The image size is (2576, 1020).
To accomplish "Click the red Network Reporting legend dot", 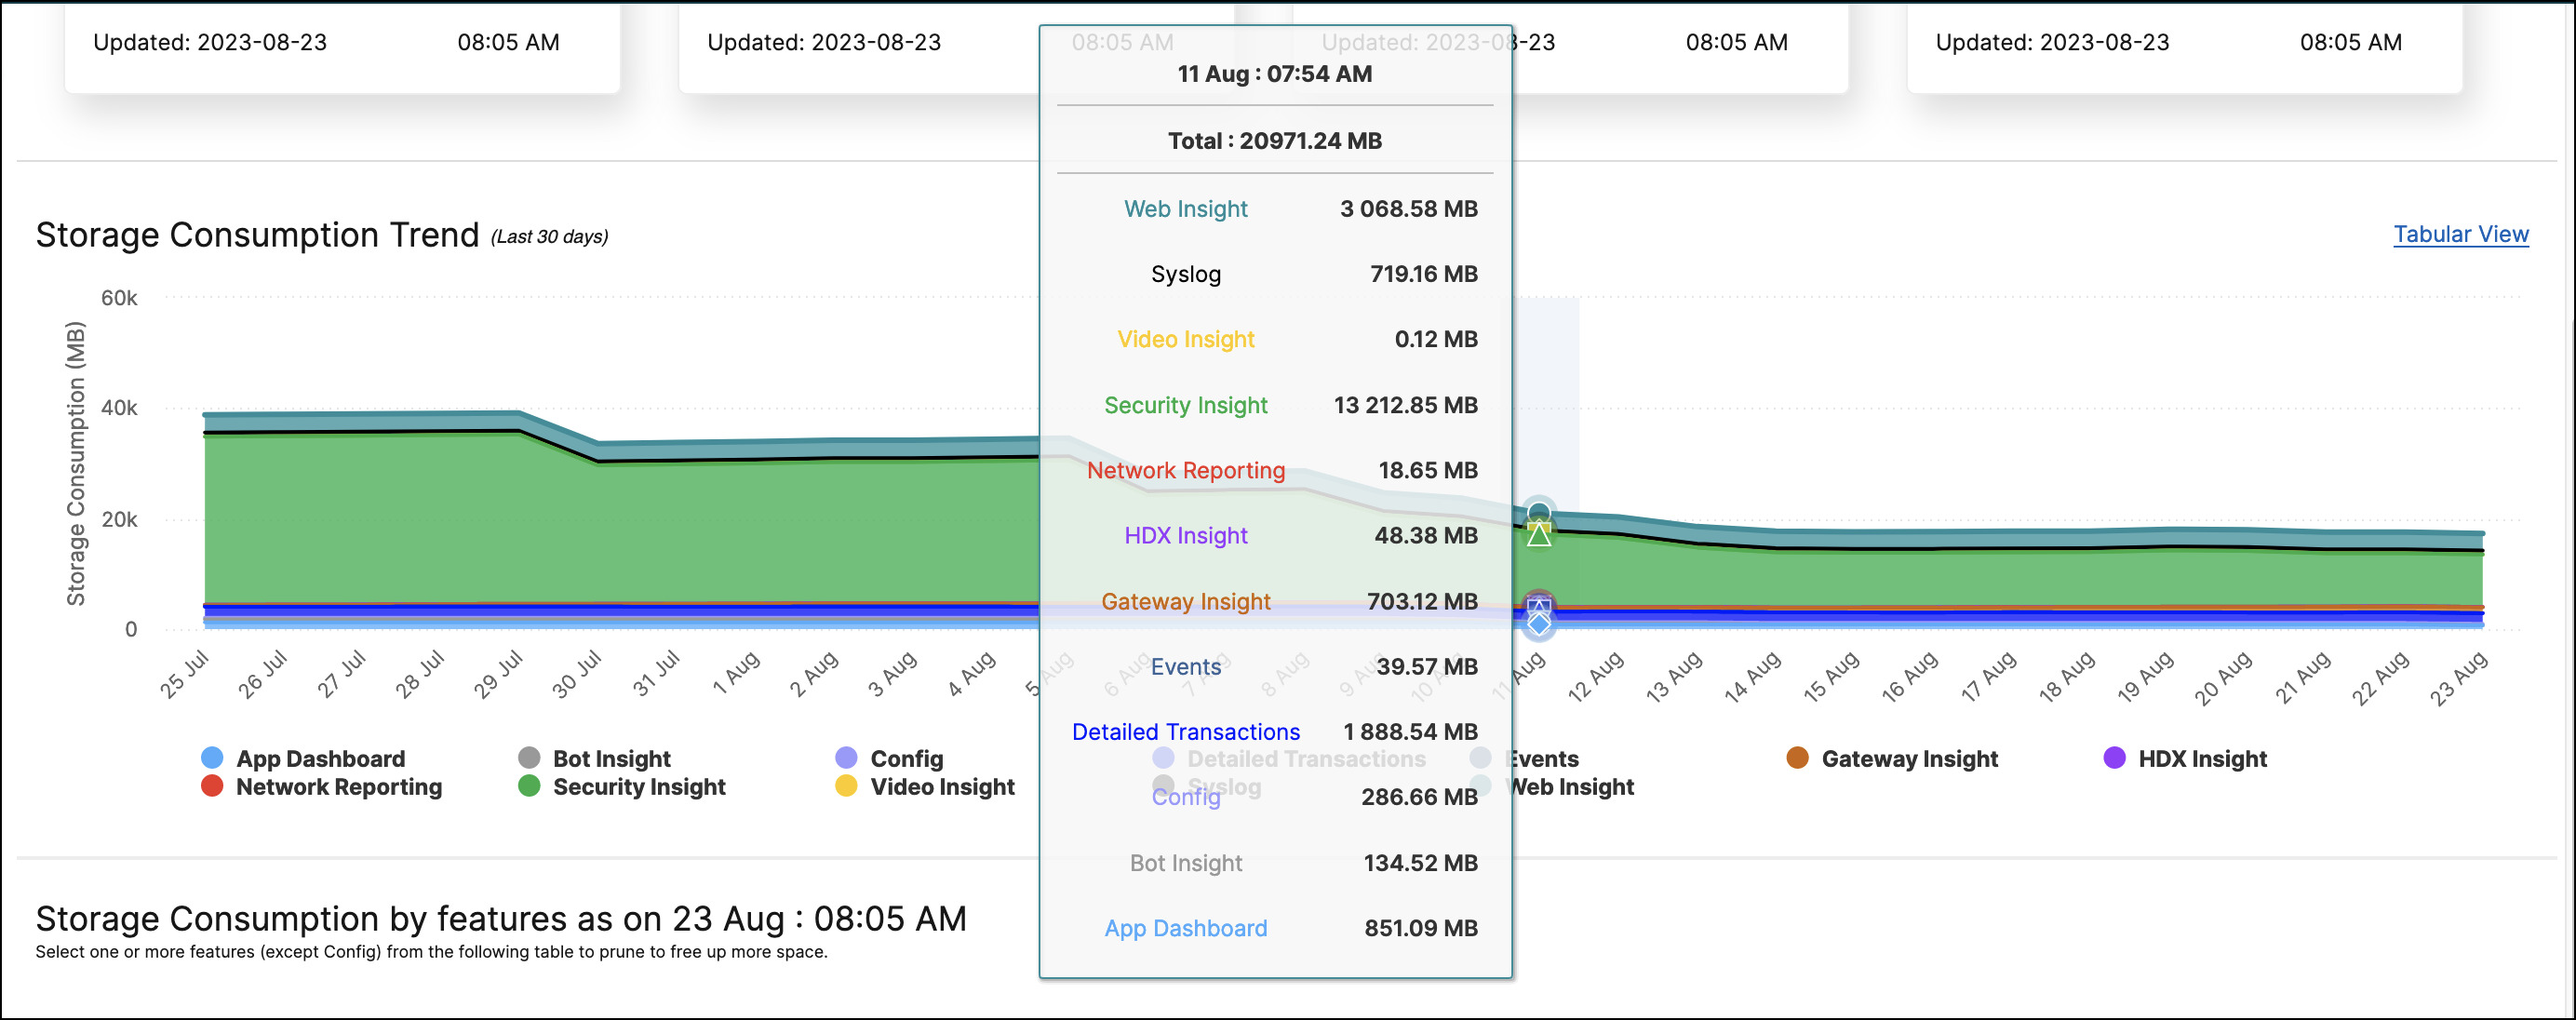I will click(212, 785).
